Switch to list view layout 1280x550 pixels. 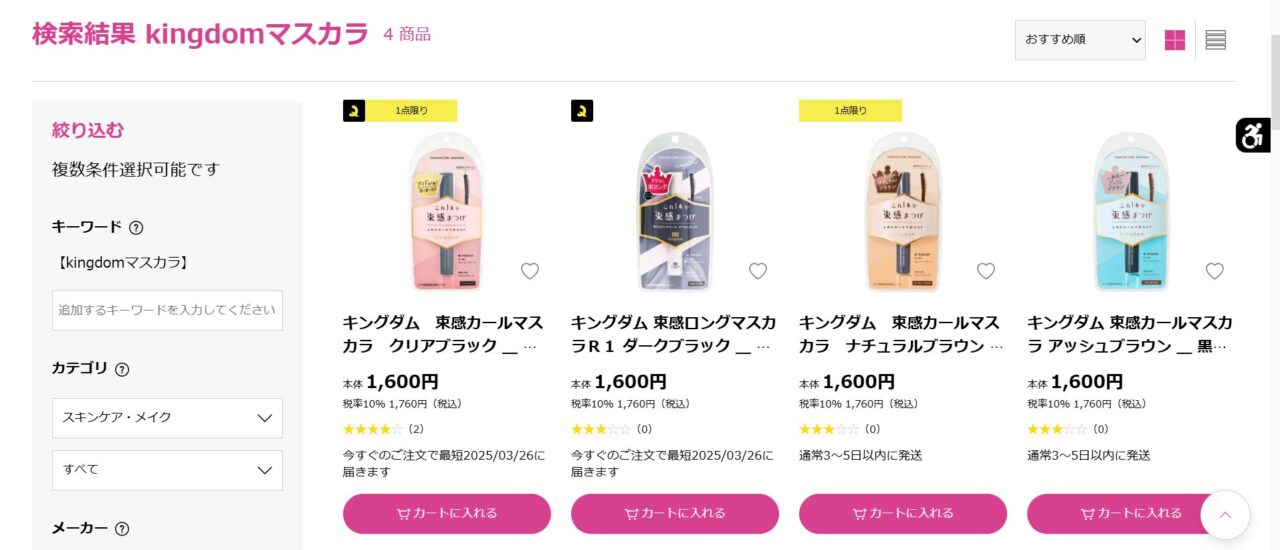point(1216,40)
